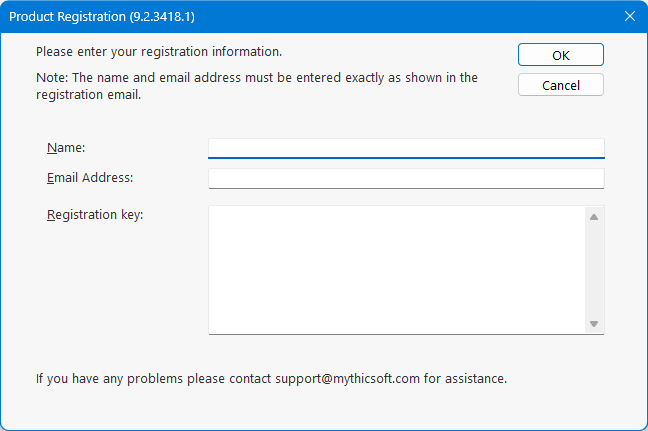Image resolution: width=648 pixels, height=431 pixels.
Task: Click inside the Registration key text area
Action: coord(396,270)
